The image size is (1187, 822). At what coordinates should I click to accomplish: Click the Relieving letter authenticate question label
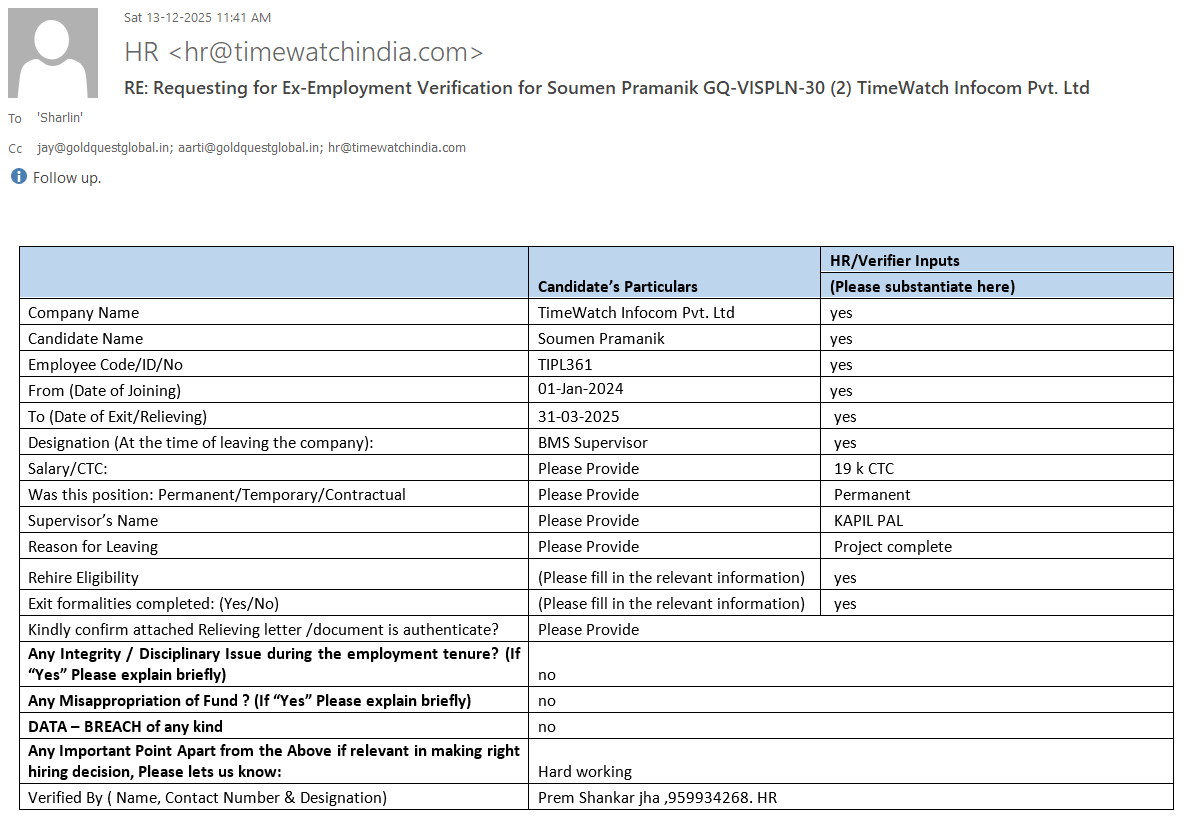pos(263,630)
